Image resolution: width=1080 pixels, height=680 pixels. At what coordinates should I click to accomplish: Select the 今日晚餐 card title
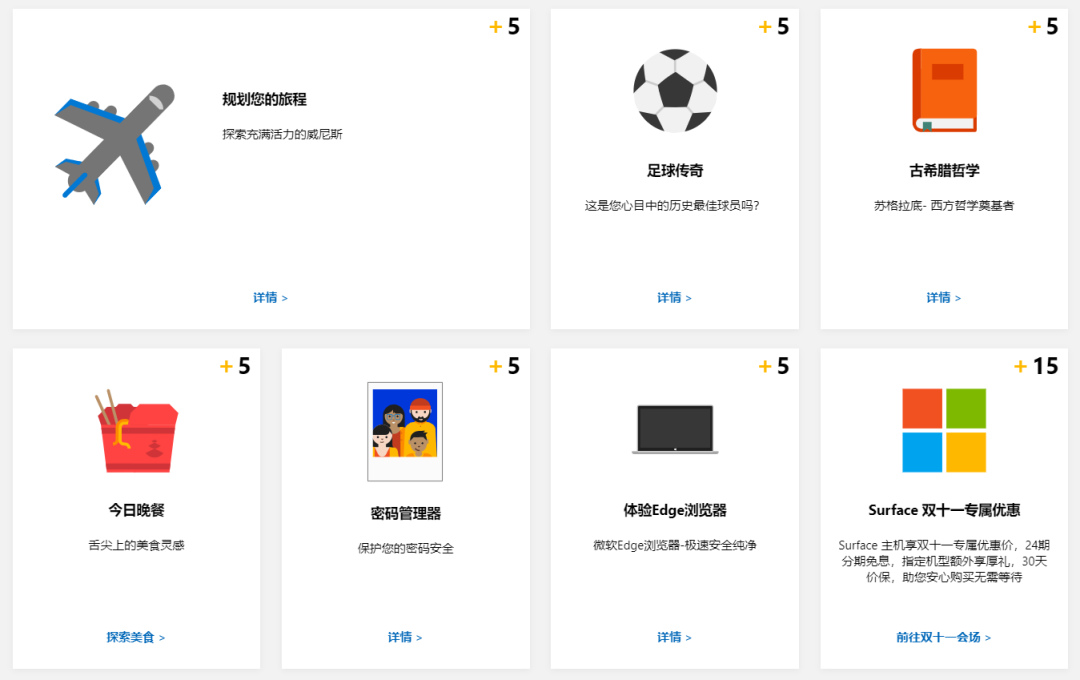click(136, 510)
